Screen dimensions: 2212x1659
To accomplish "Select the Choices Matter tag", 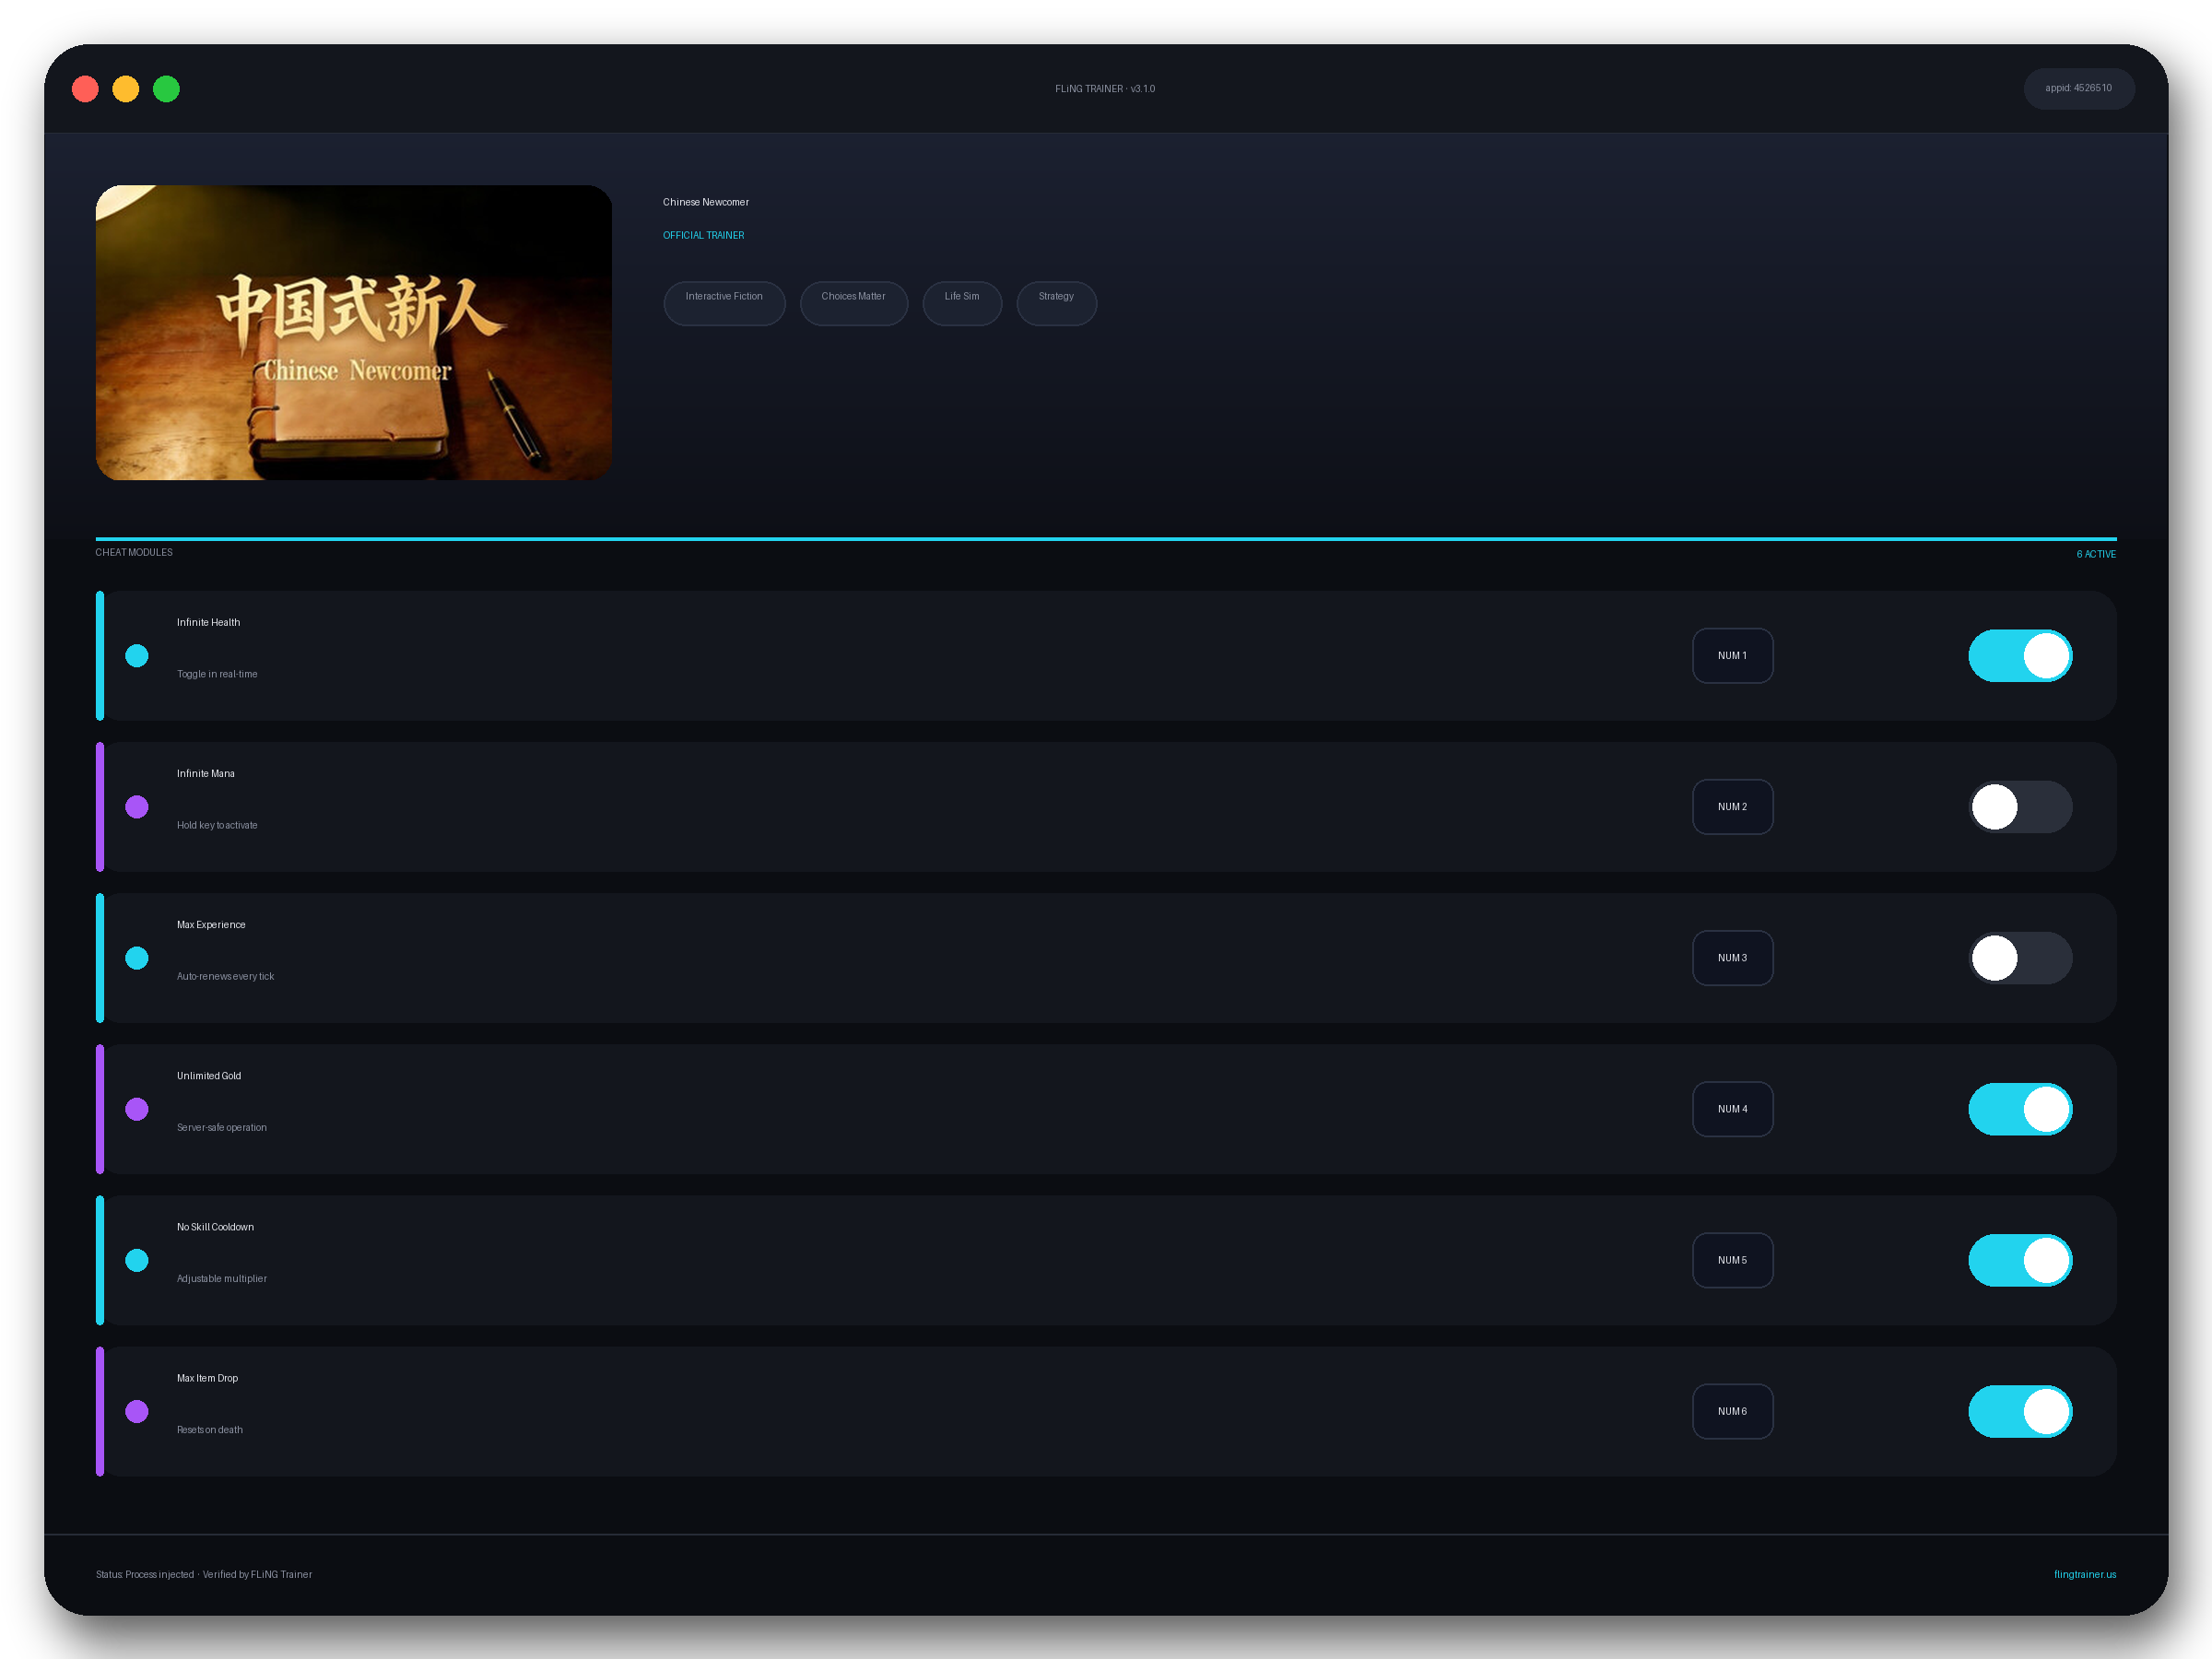I will click(853, 303).
